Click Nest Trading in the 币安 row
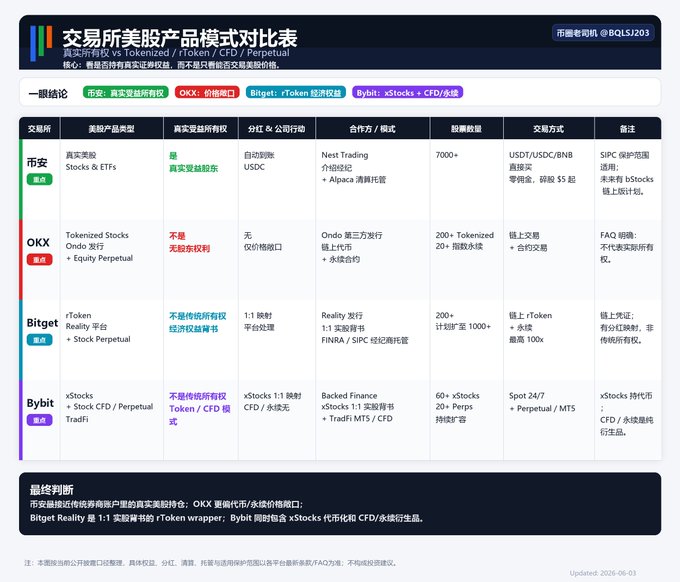The height and width of the screenshot is (582, 680). click(345, 155)
